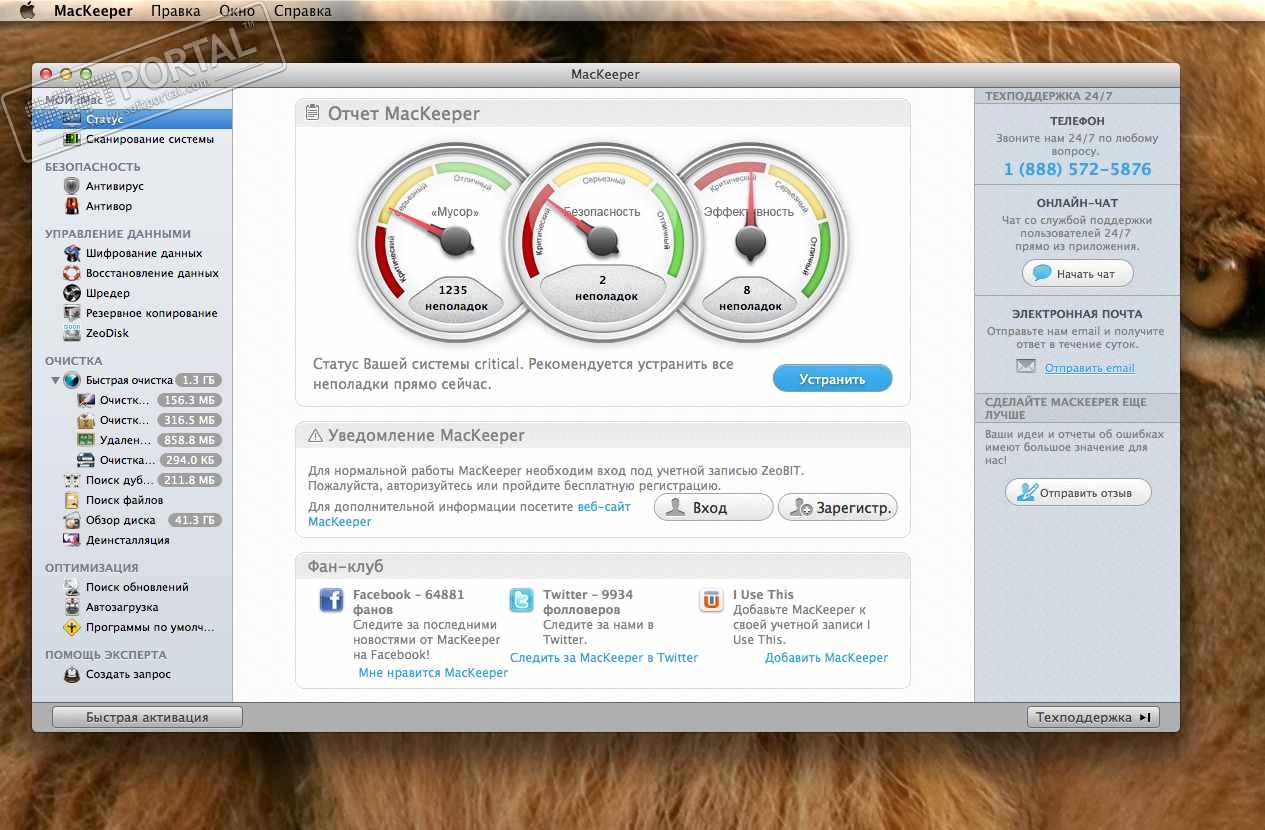Open the Apple menu

28,11
